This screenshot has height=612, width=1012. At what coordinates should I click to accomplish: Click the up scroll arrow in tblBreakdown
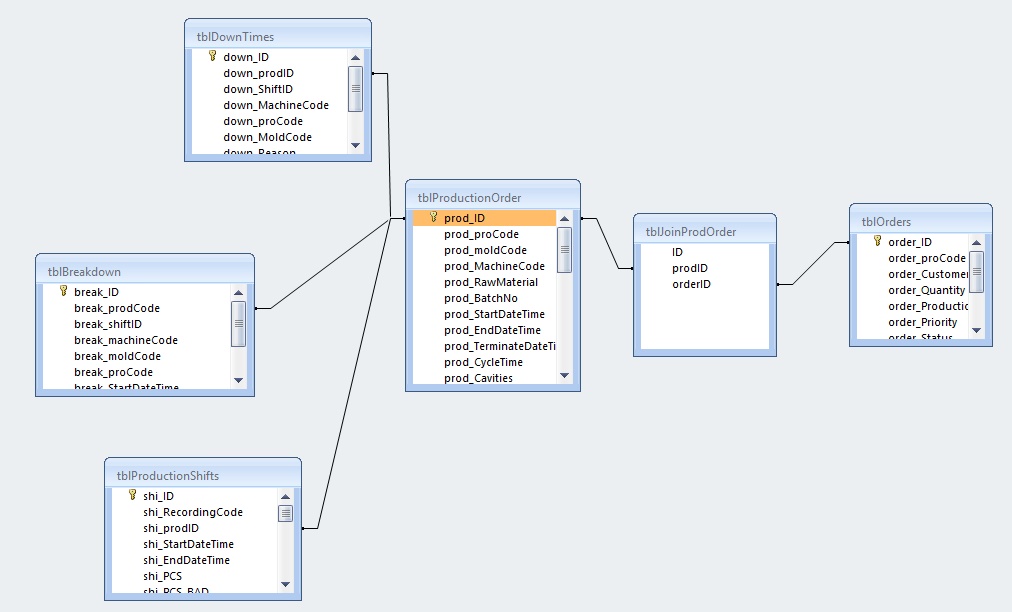point(238,292)
